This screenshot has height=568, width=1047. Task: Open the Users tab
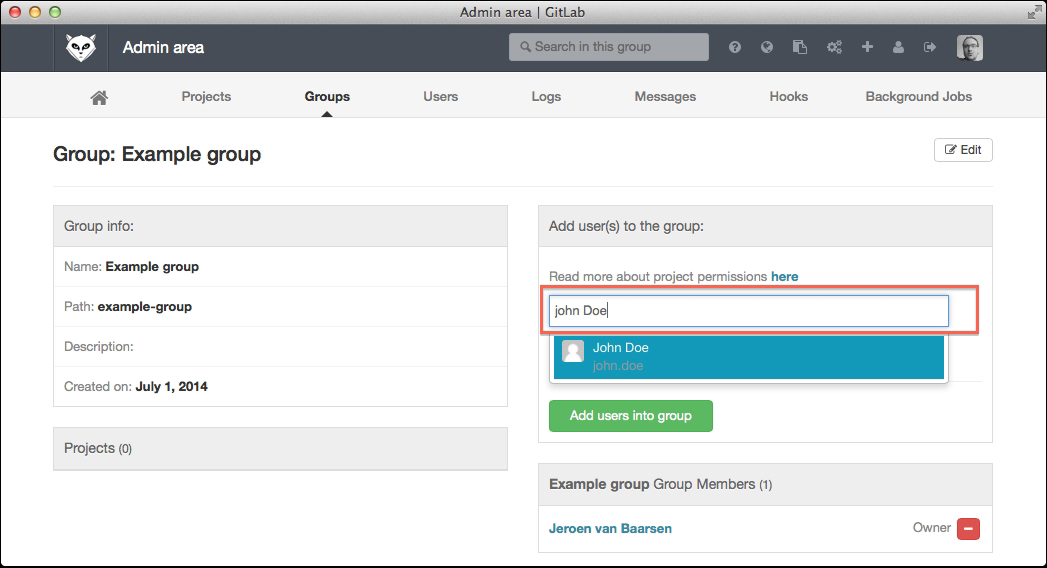pyautogui.click(x=440, y=97)
